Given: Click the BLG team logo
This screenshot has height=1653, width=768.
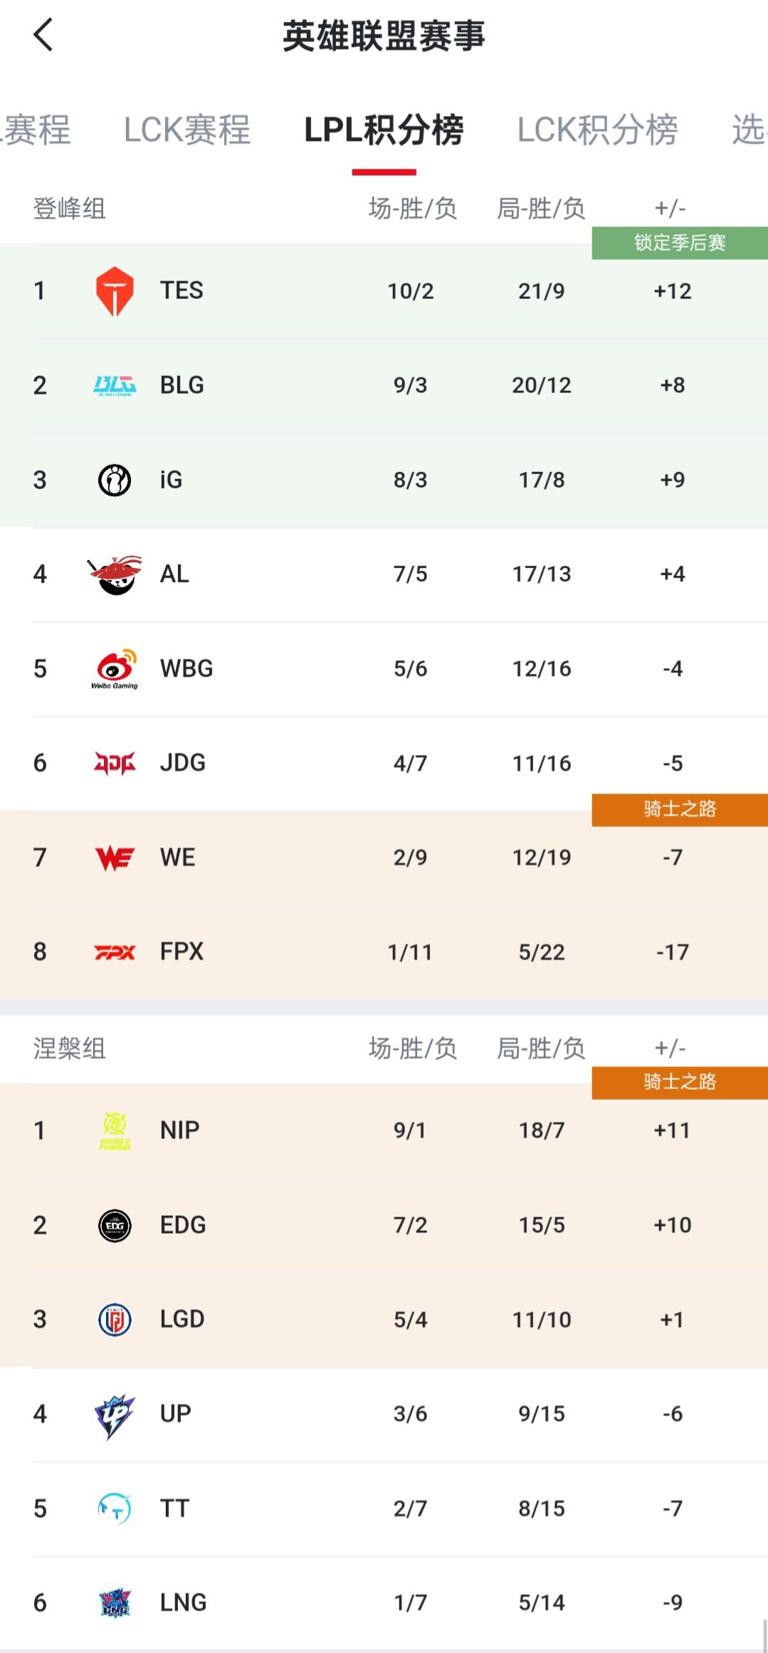Looking at the screenshot, I should click(x=114, y=384).
